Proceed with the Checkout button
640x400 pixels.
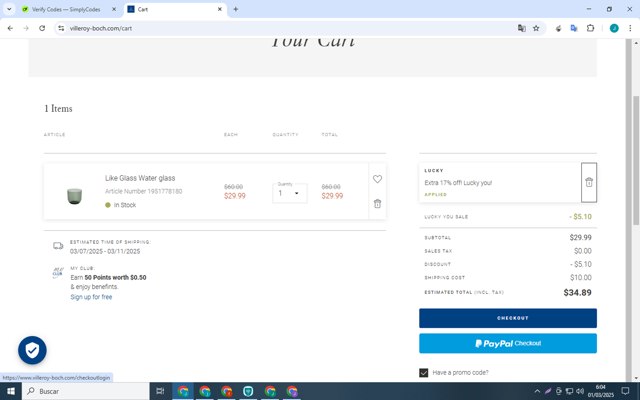(508, 318)
